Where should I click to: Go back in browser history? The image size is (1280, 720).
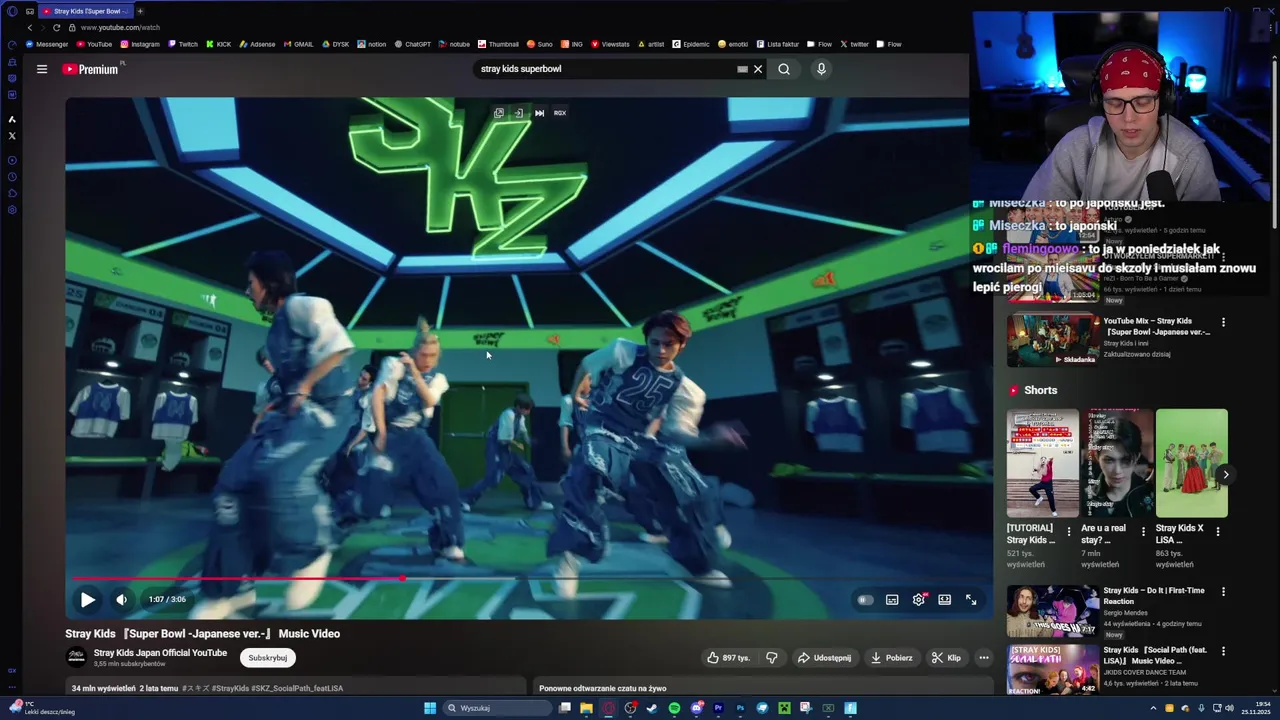[x=29, y=28]
